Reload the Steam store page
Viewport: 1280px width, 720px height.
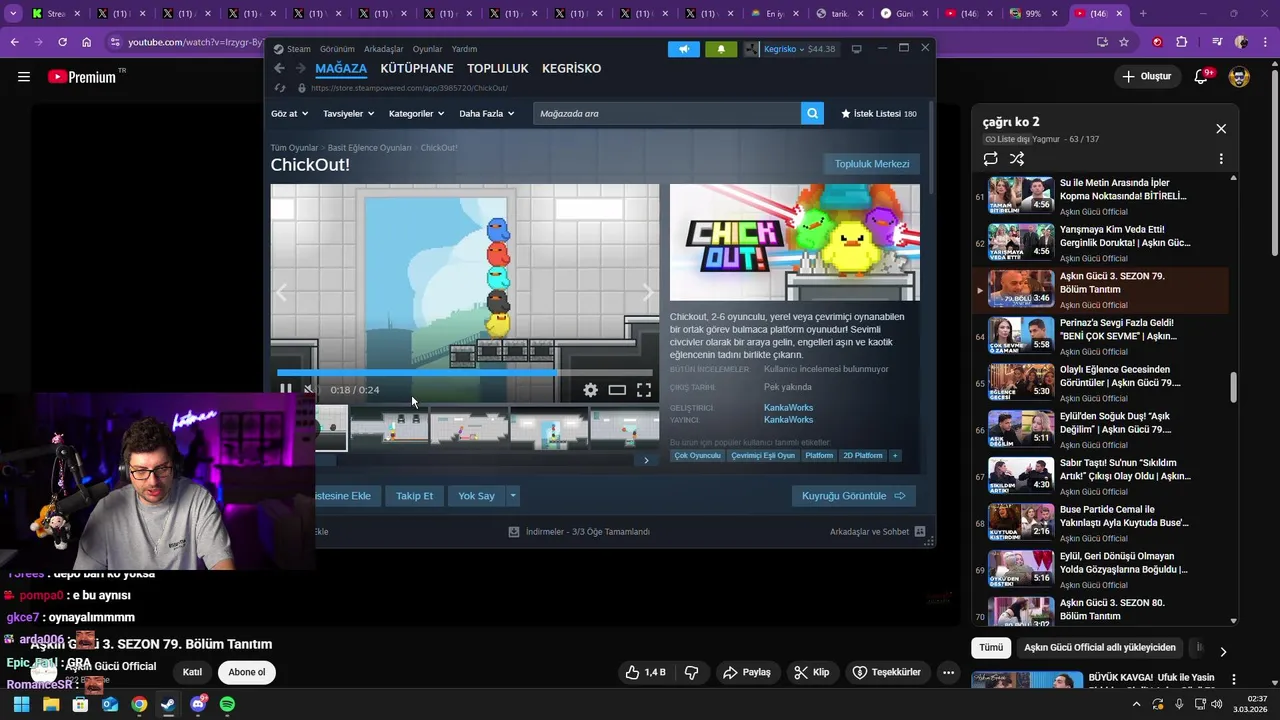[280, 88]
